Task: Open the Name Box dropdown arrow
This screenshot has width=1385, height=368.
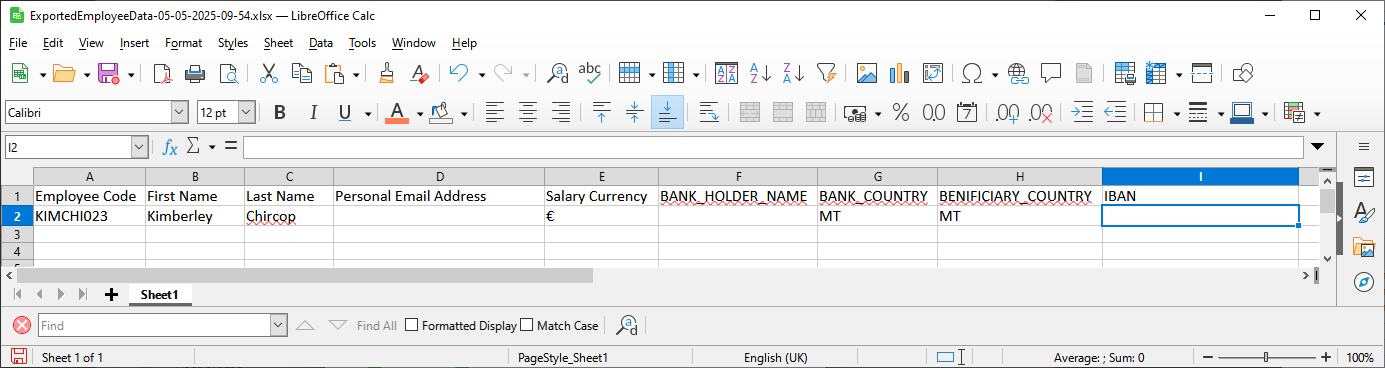Action: coord(140,147)
